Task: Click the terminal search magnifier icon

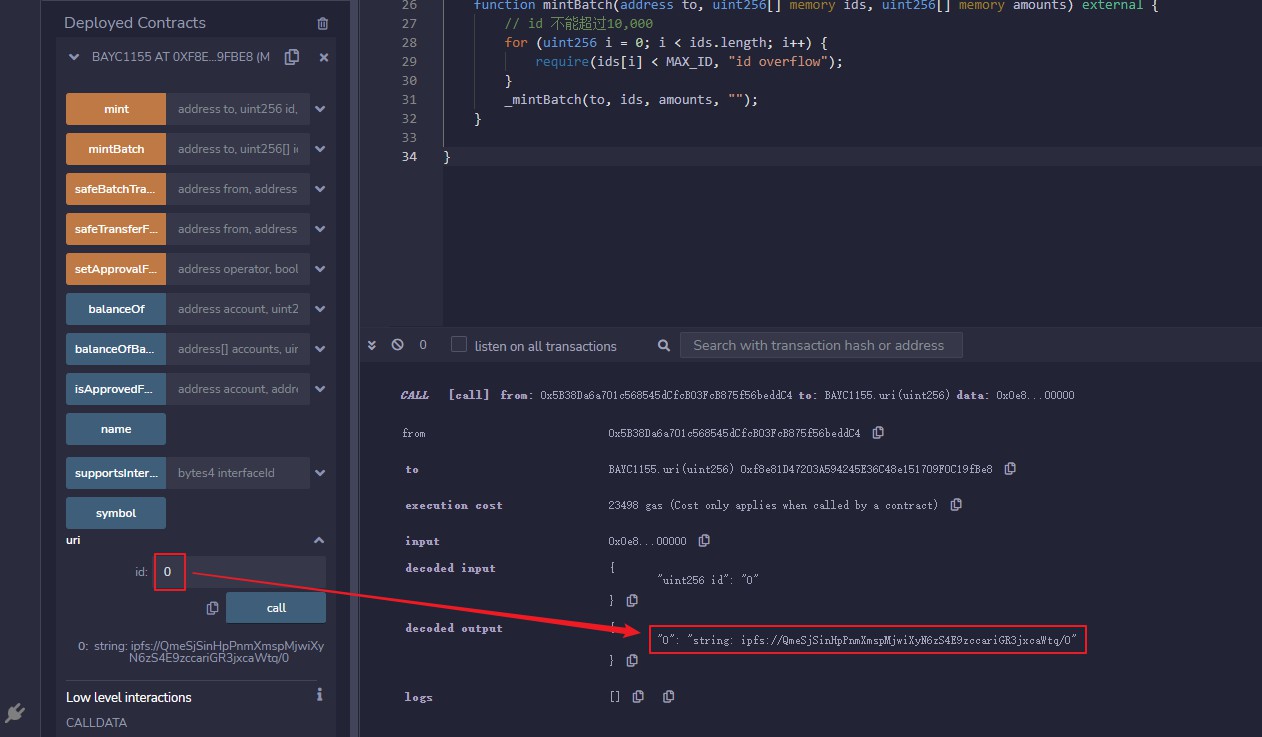Action: click(664, 345)
